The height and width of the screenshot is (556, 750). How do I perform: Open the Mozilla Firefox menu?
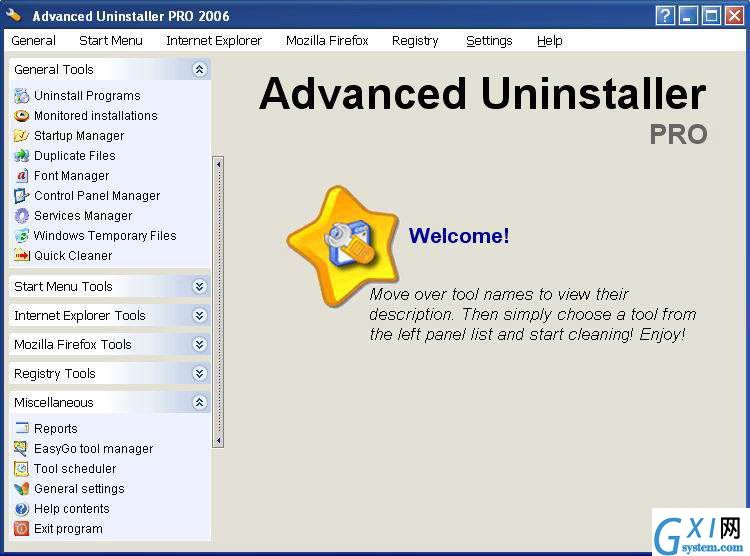click(327, 41)
